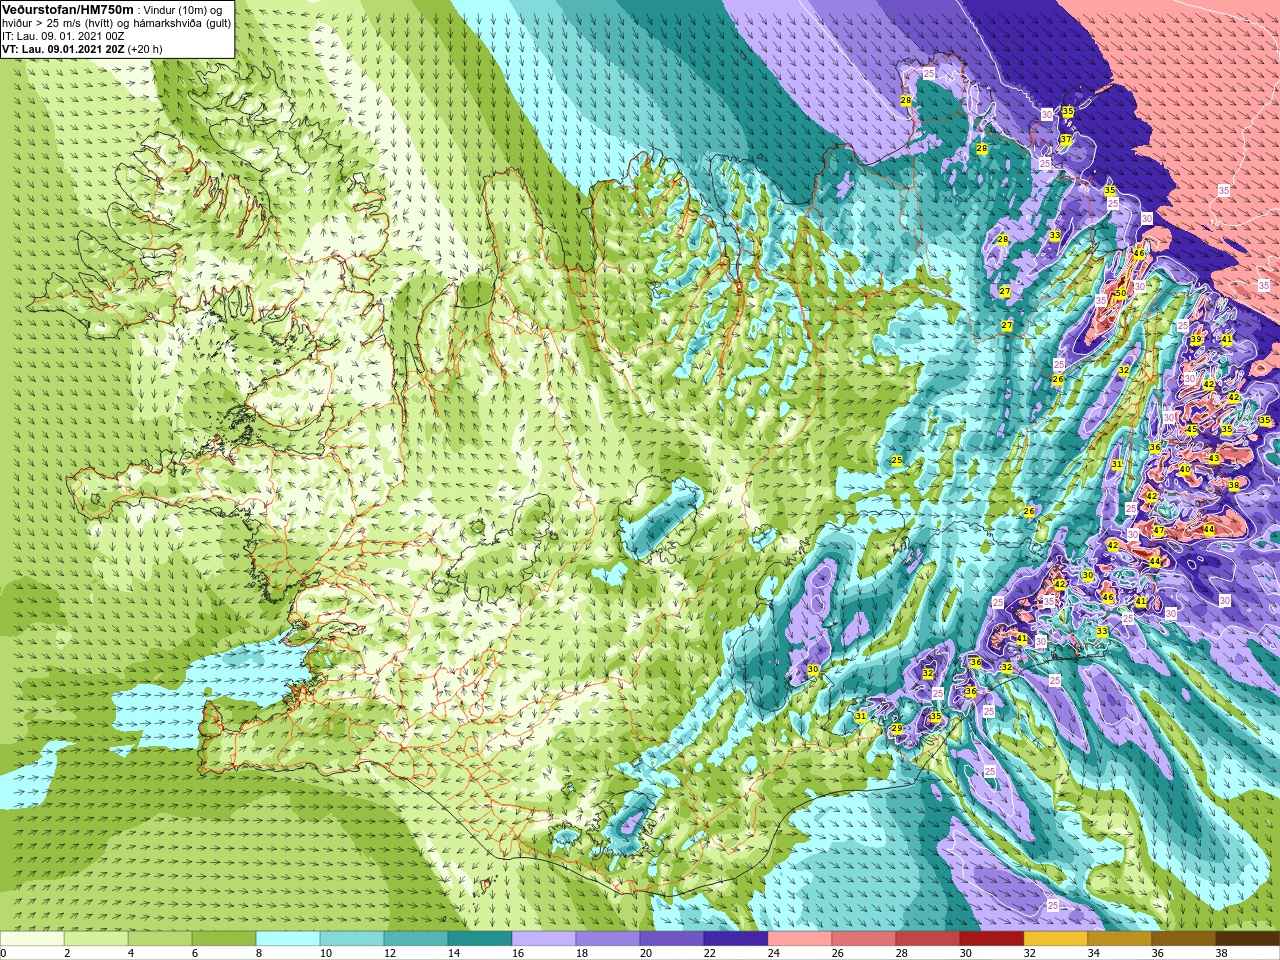Image resolution: width=1280 pixels, height=960 pixels.
Task: Click the ': Vindur (10m) og' header text
Action: pyautogui.click(x=180, y=10)
